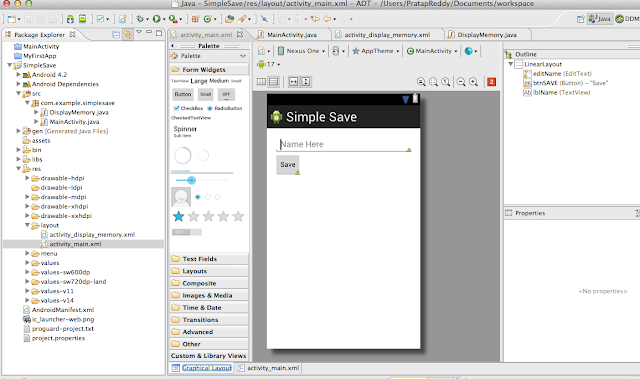Pick the RadioButton widget in Palette

(x=224, y=108)
